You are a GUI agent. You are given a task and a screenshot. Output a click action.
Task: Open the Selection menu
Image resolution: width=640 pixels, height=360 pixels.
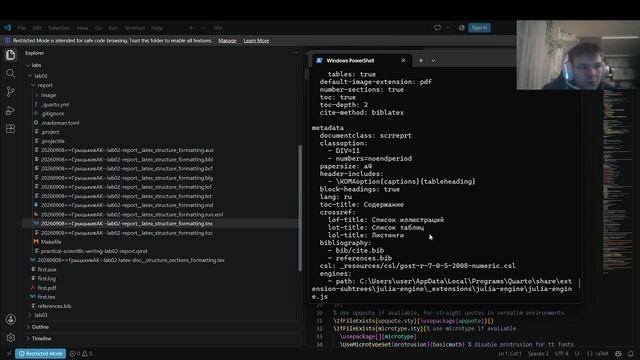59,28
